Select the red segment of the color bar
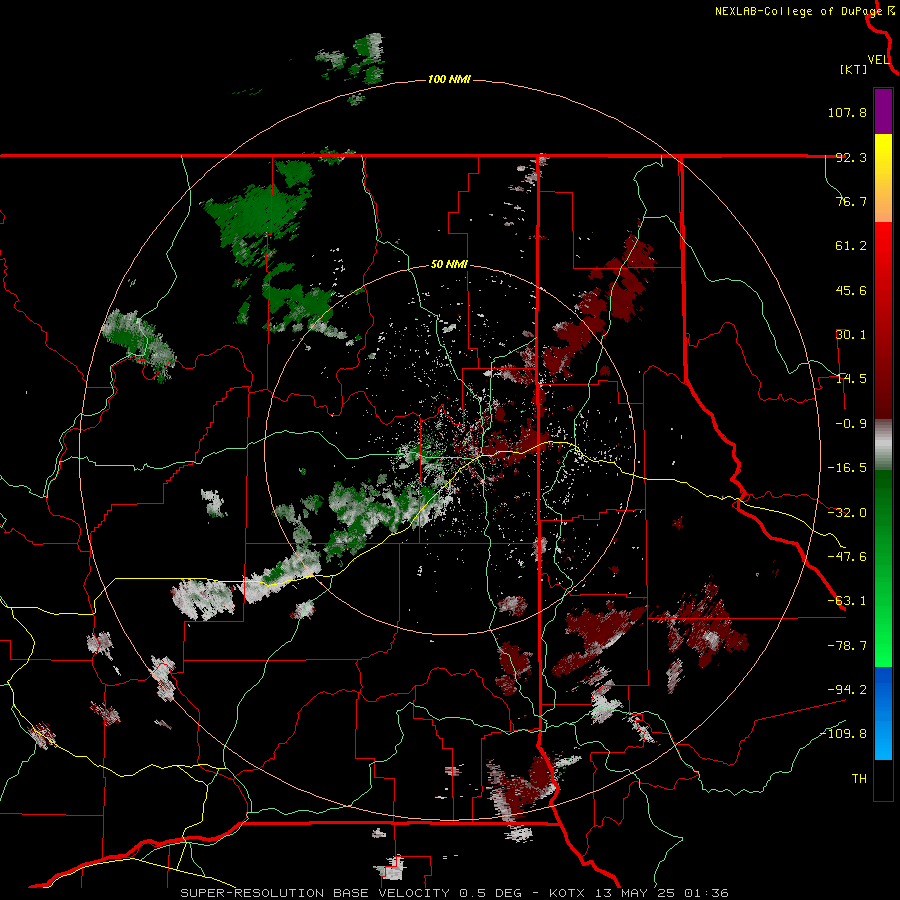Viewport: 900px width, 900px height. [883, 320]
